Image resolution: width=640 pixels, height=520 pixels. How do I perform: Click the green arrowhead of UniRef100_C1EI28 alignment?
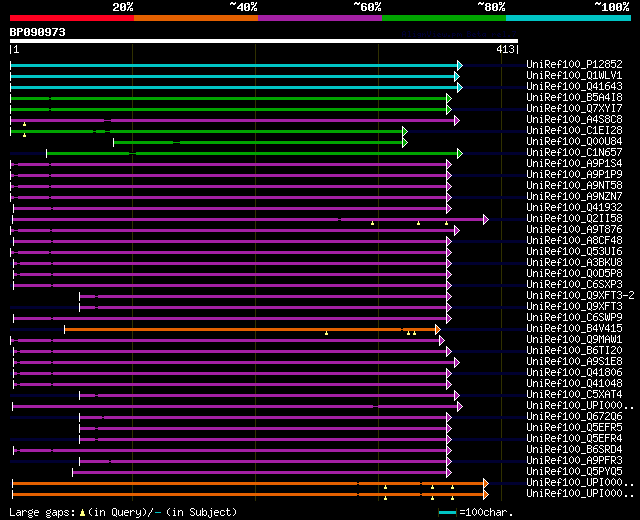(x=405, y=131)
